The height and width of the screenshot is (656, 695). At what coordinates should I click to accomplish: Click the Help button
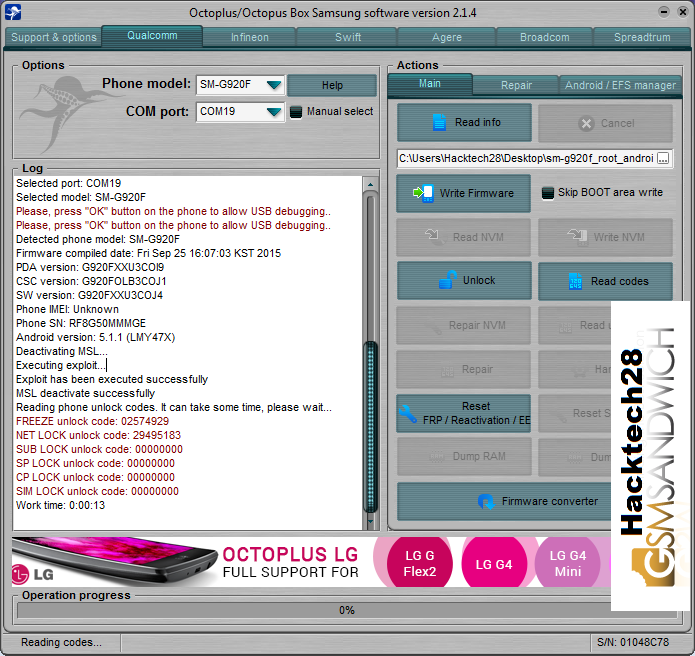coord(332,85)
